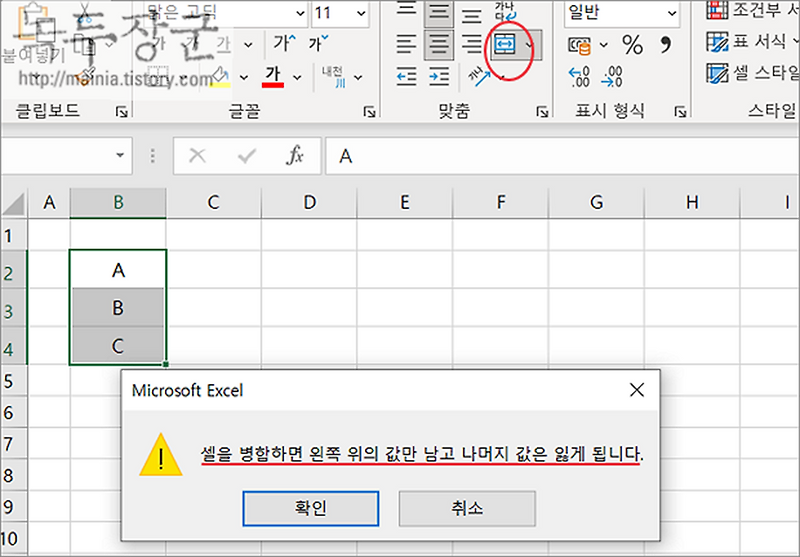
Task: Apply Percent style
Action: (633, 45)
